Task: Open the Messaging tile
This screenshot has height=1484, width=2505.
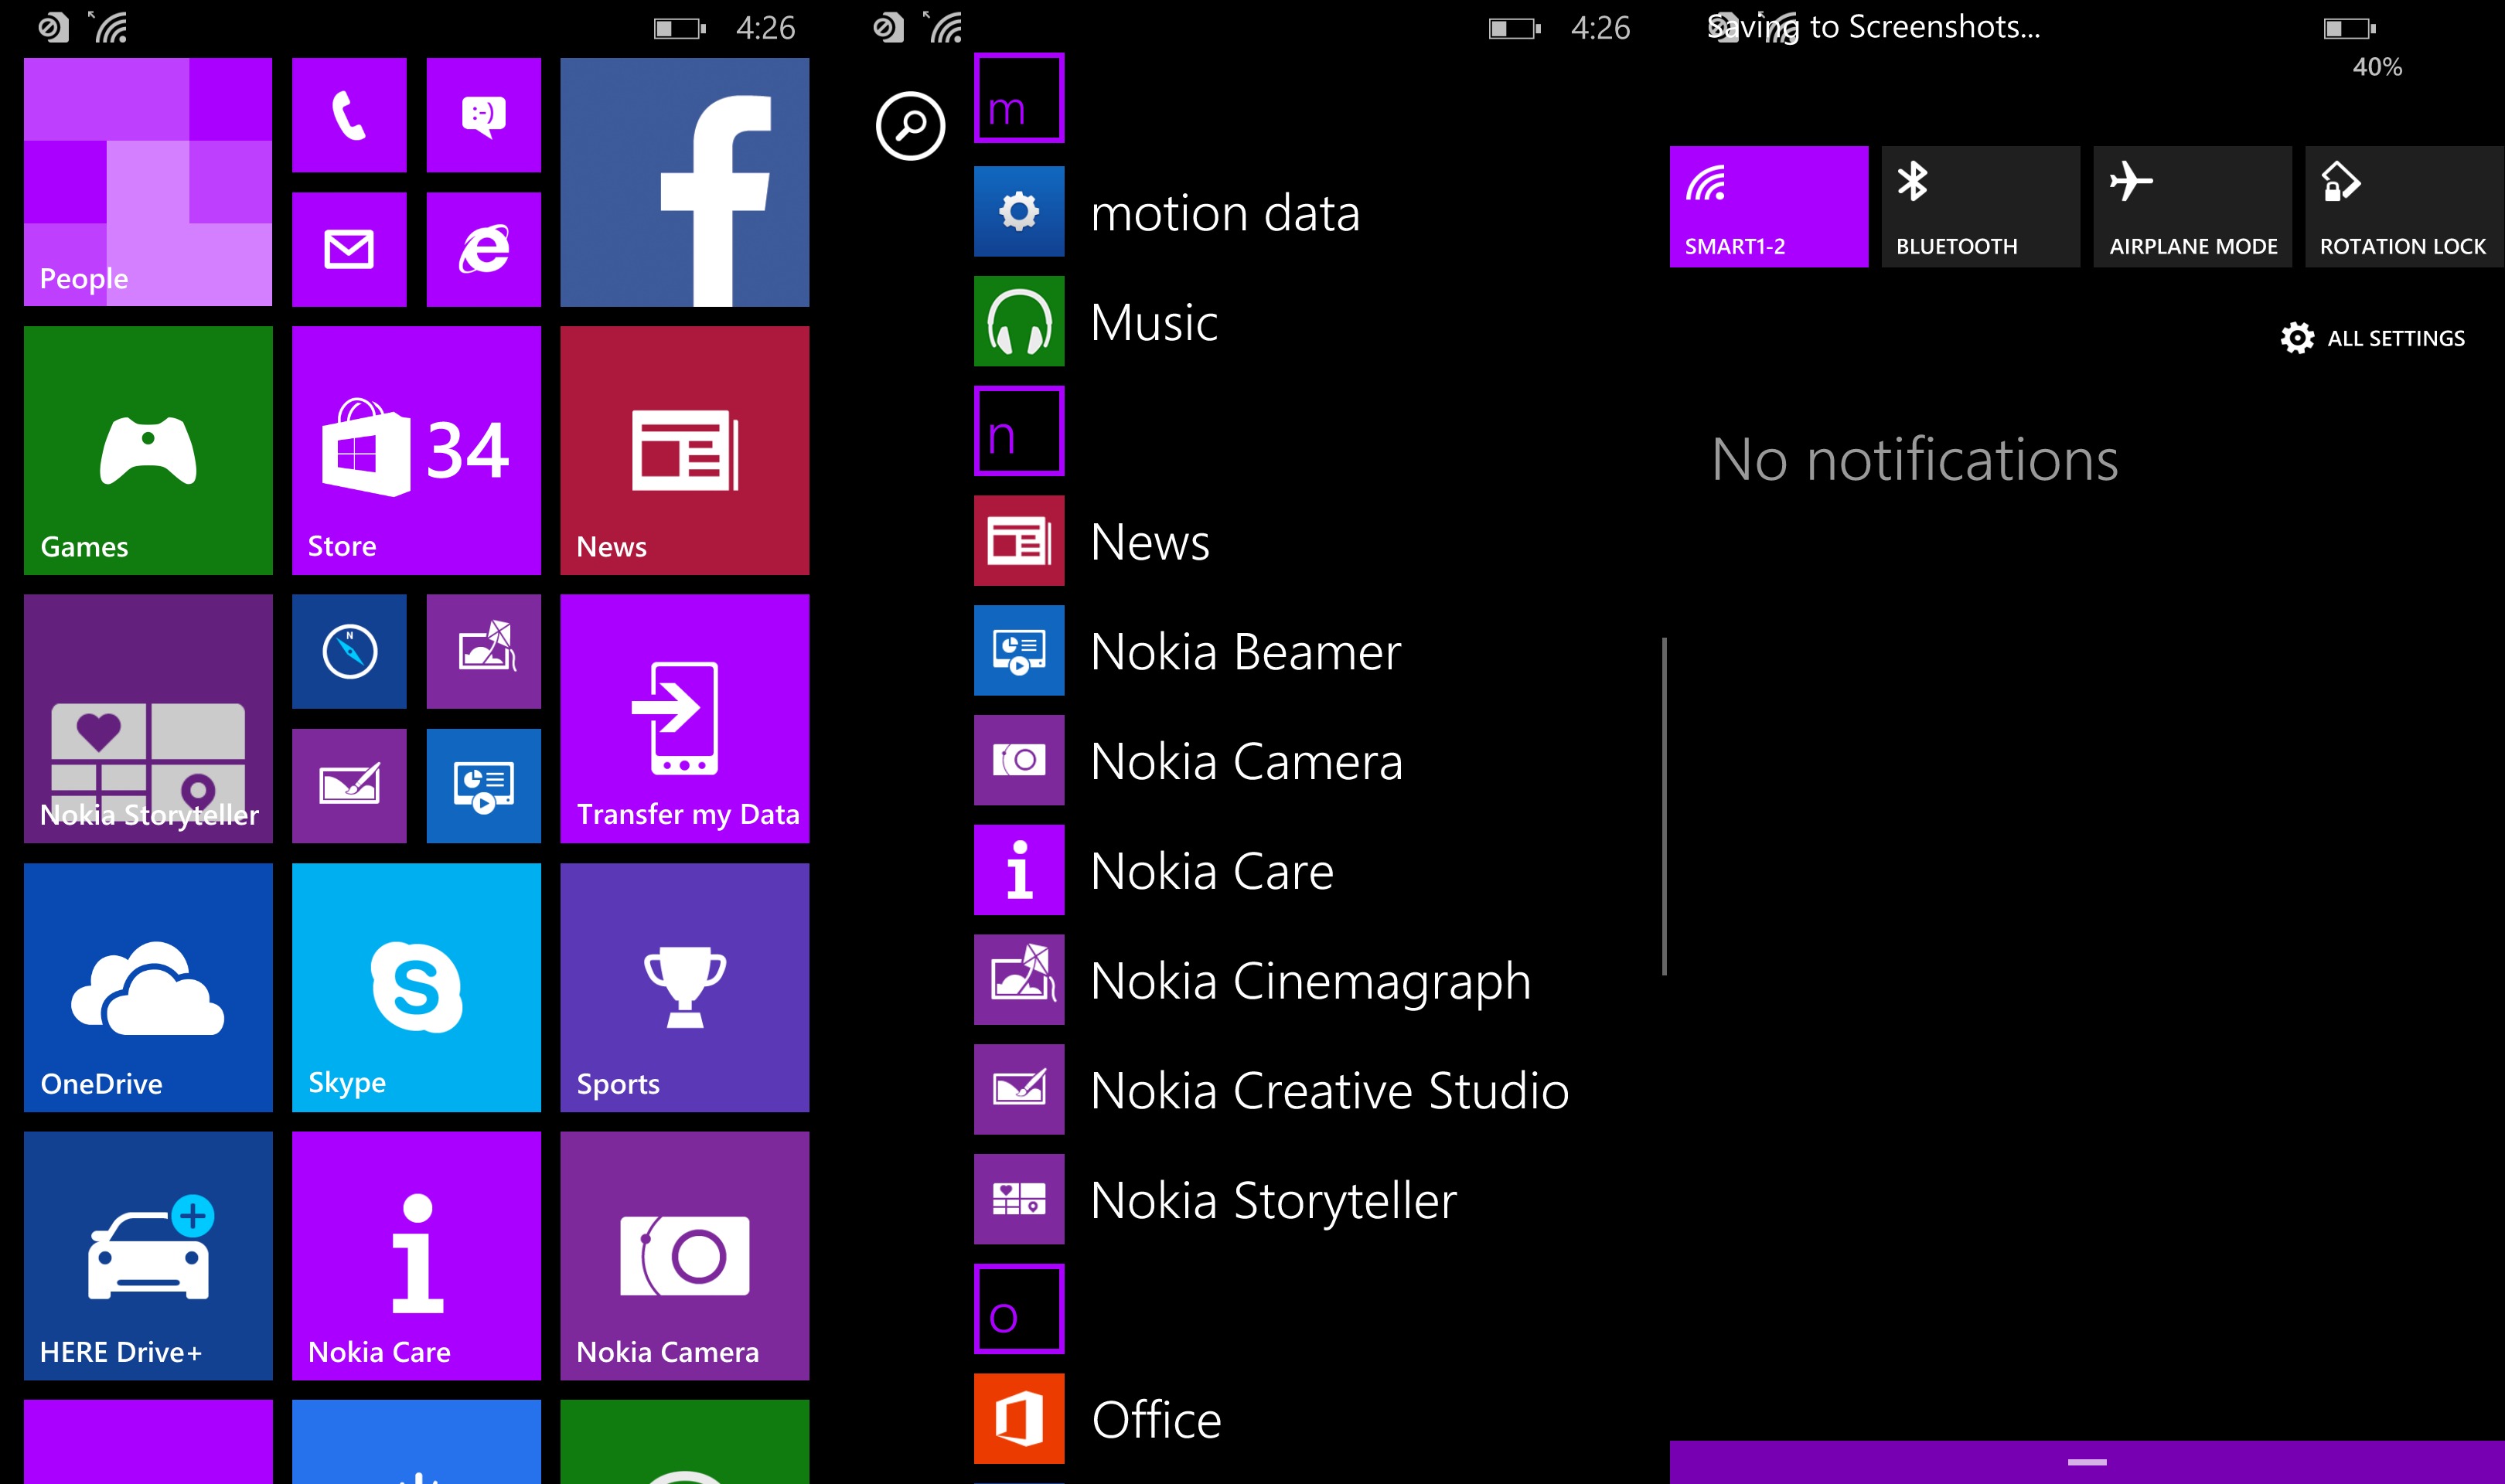Action: coord(483,115)
